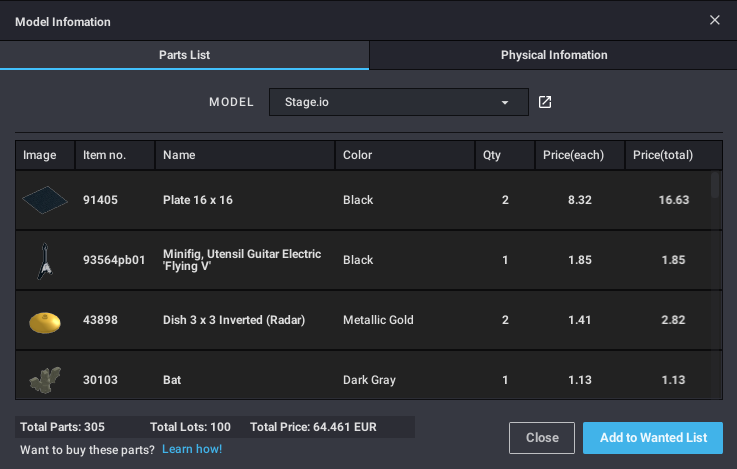Close the Model Information dialog with X
The width and height of the screenshot is (737, 469).
(714, 20)
